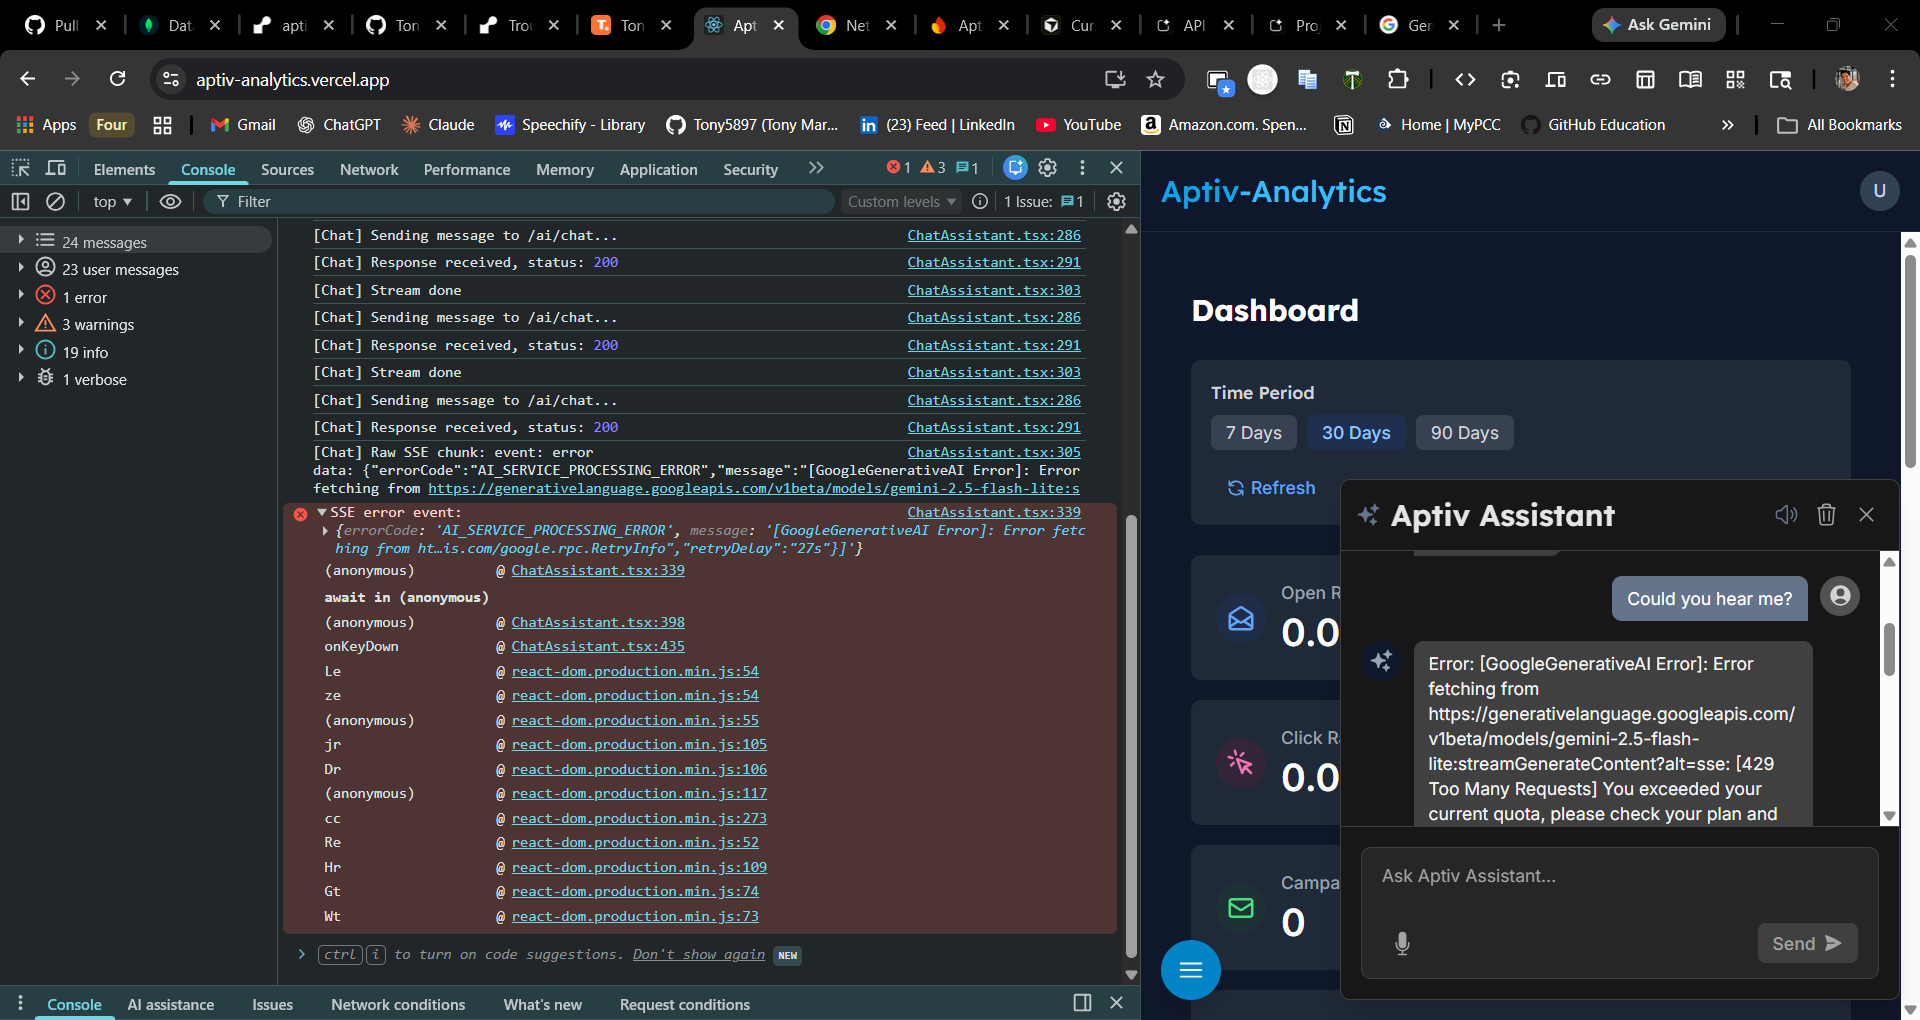1920x1020 pixels.
Task: Click the inspect element picker icon
Action: (21, 168)
